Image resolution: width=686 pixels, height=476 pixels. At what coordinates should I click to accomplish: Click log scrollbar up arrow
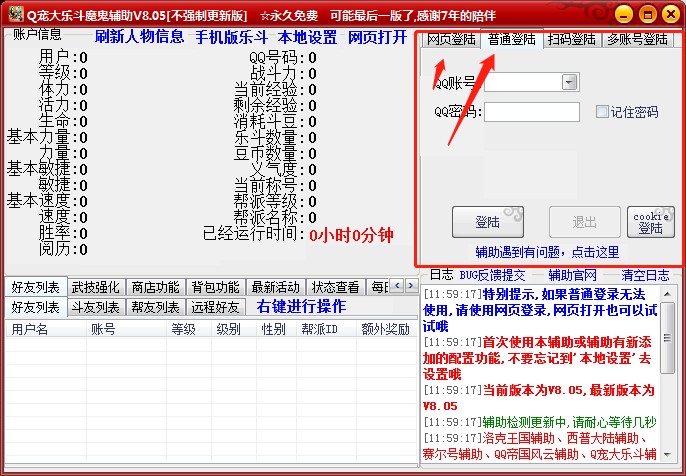(x=667, y=294)
